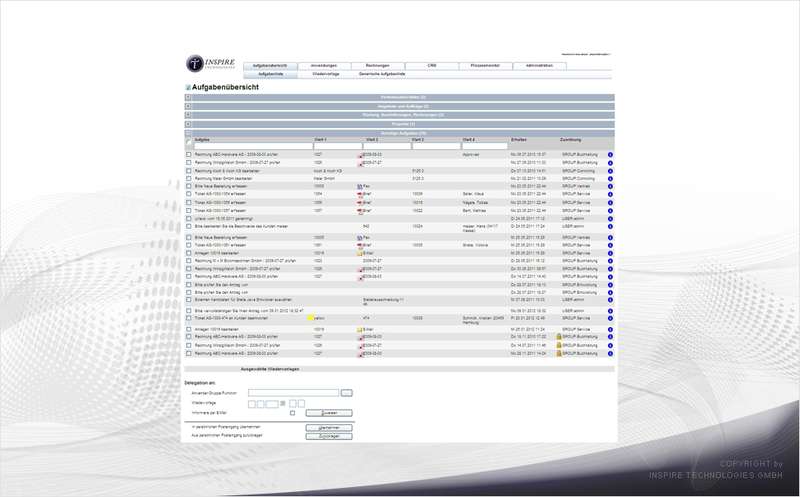Click lock icon in row dated 28.11.2011
The height and width of the screenshot is (497, 800).
click(x=559, y=353)
